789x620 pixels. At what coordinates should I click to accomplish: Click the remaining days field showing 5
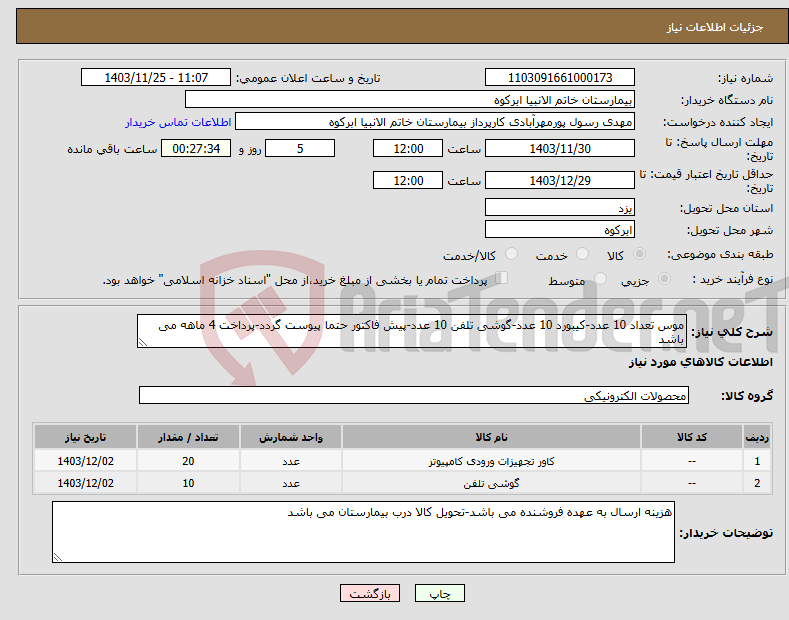(x=300, y=148)
